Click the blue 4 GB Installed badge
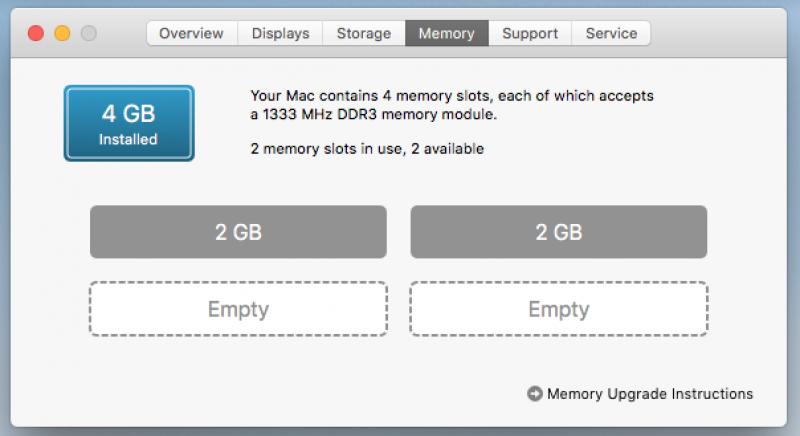This screenshot has height=436, width=800. [129, 123]
